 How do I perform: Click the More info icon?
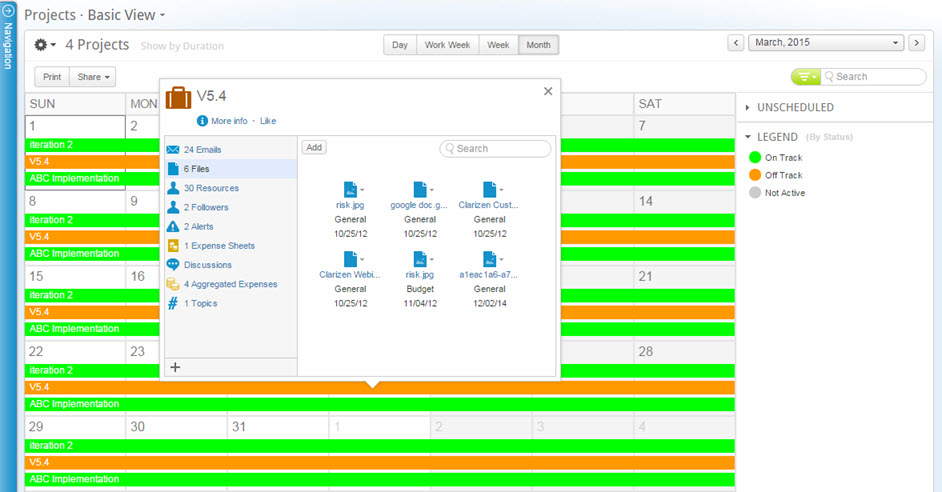(x=202, y=121)
